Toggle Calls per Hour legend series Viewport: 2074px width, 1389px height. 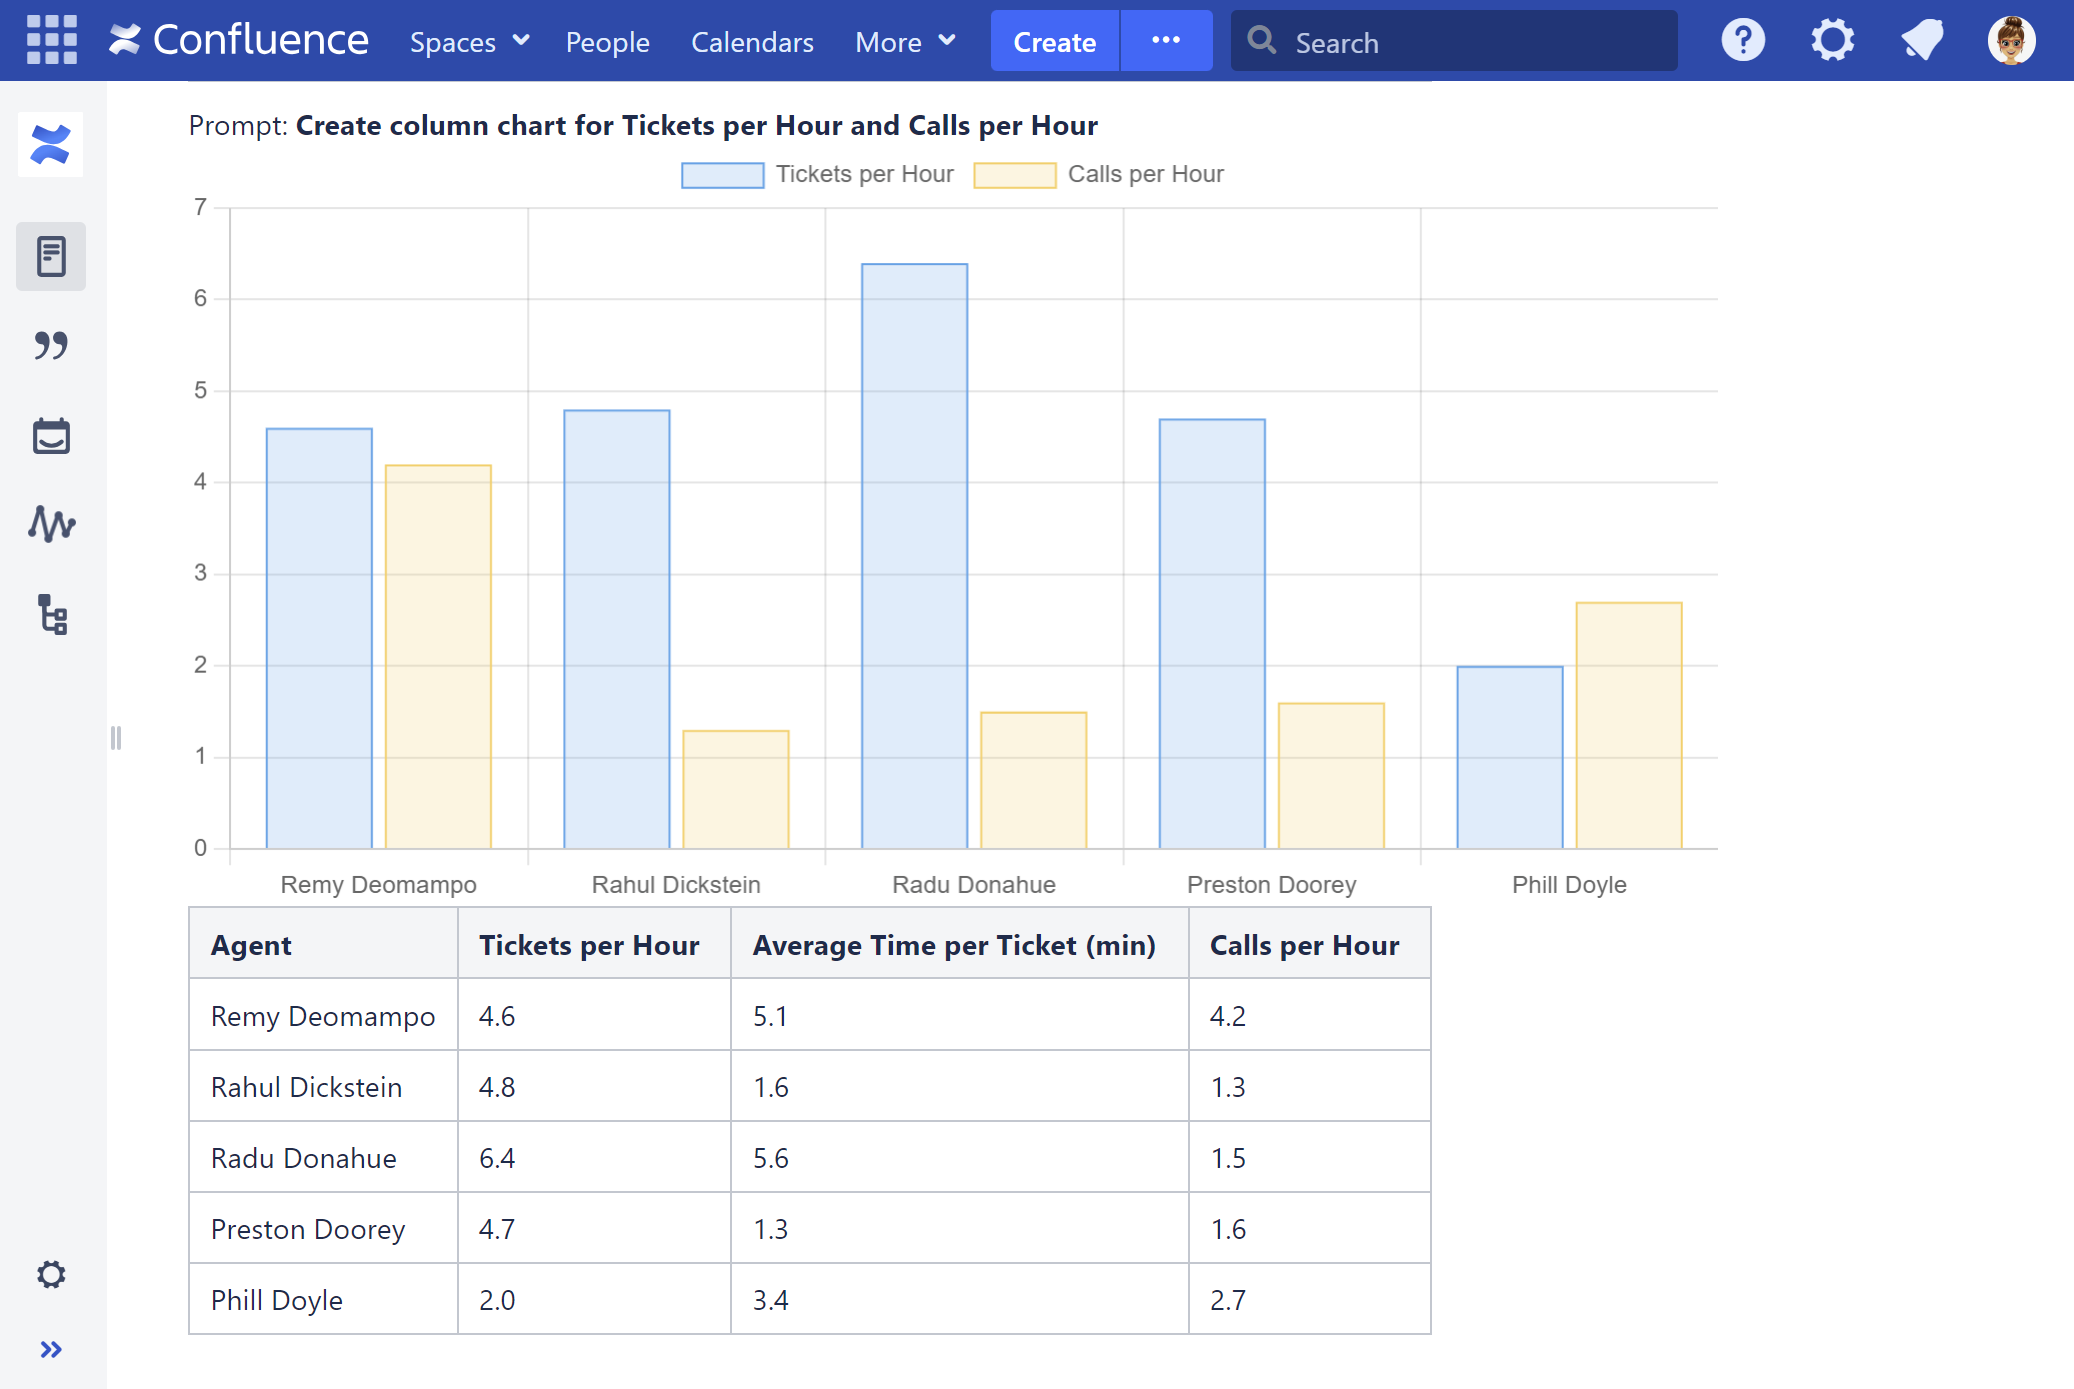click(1098, 175)
